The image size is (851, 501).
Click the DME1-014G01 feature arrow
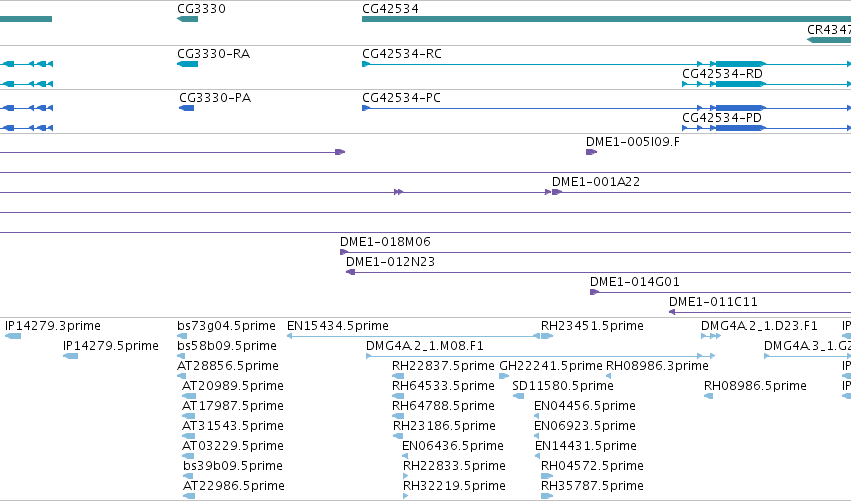click(x=594, y=292)
